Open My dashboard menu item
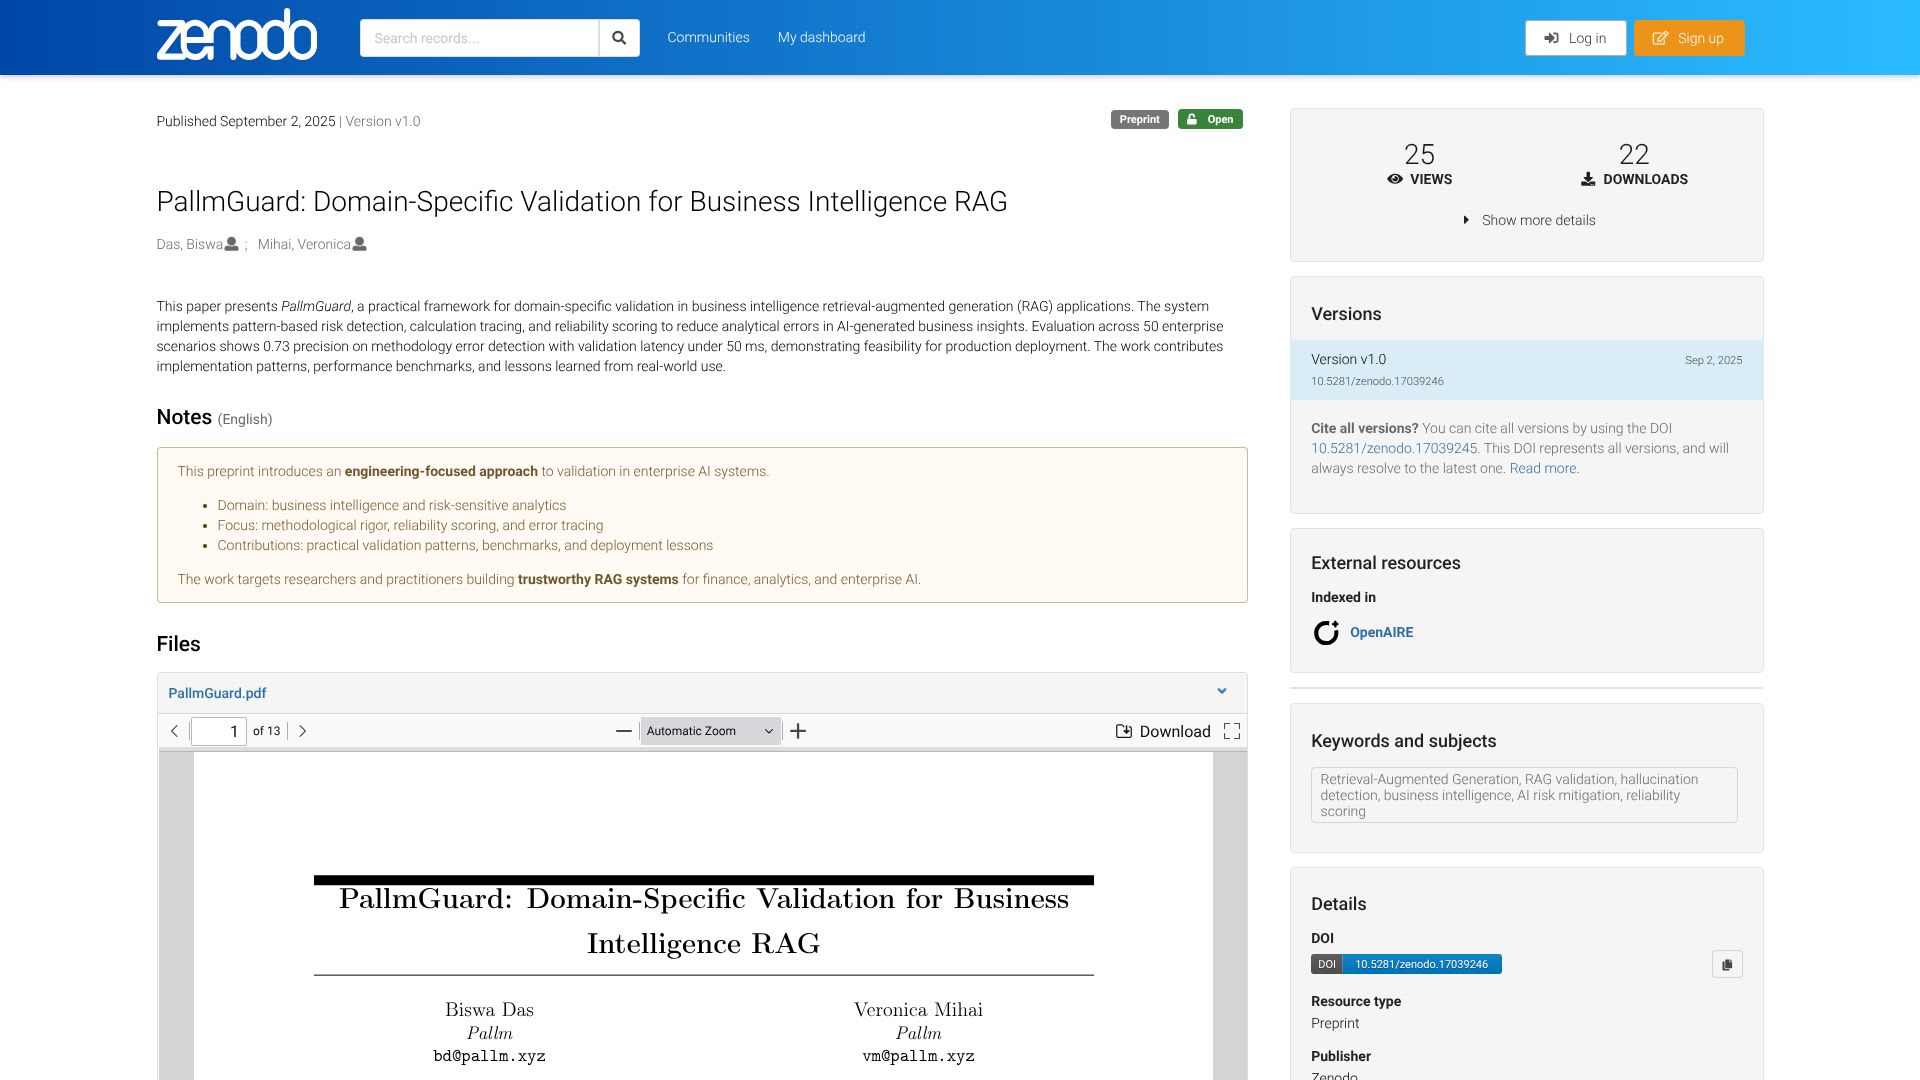 [822, 37]
